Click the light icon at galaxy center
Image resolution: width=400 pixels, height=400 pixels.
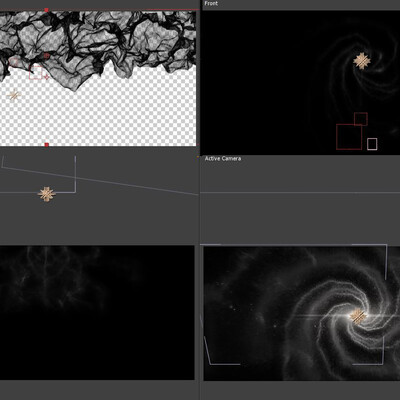click(x=358, y=316)
